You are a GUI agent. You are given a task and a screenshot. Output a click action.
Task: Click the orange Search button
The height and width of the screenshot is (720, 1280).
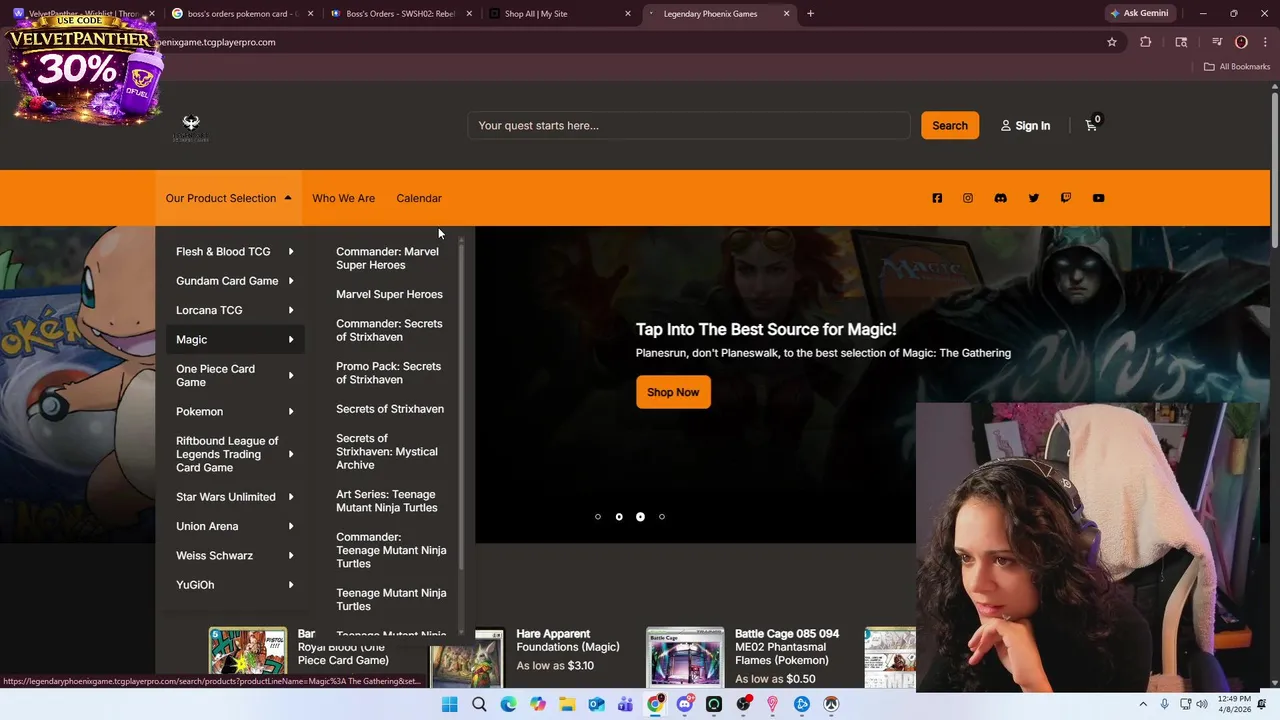coord(950,125)
